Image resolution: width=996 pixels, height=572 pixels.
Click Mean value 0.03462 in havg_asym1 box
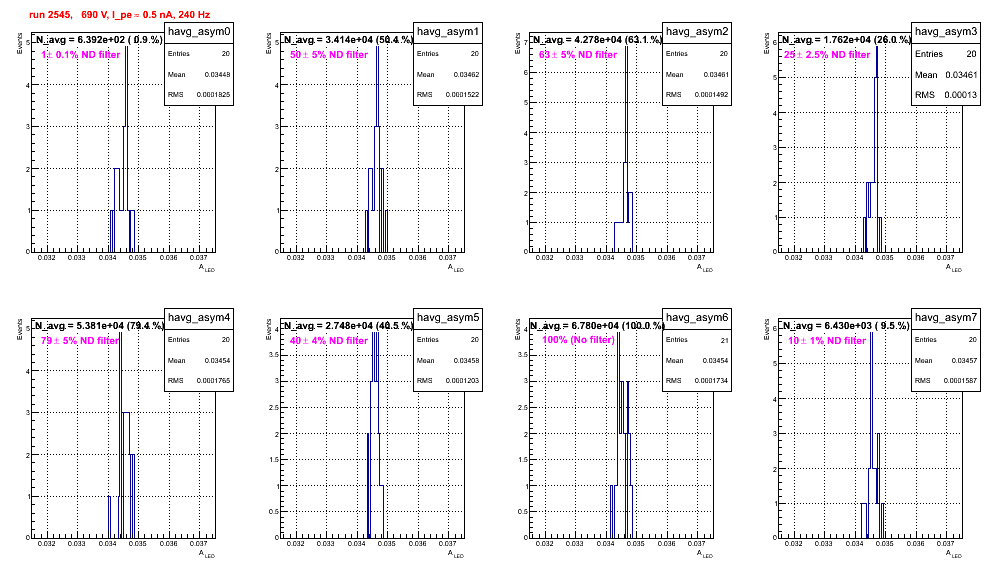[466, 74]
